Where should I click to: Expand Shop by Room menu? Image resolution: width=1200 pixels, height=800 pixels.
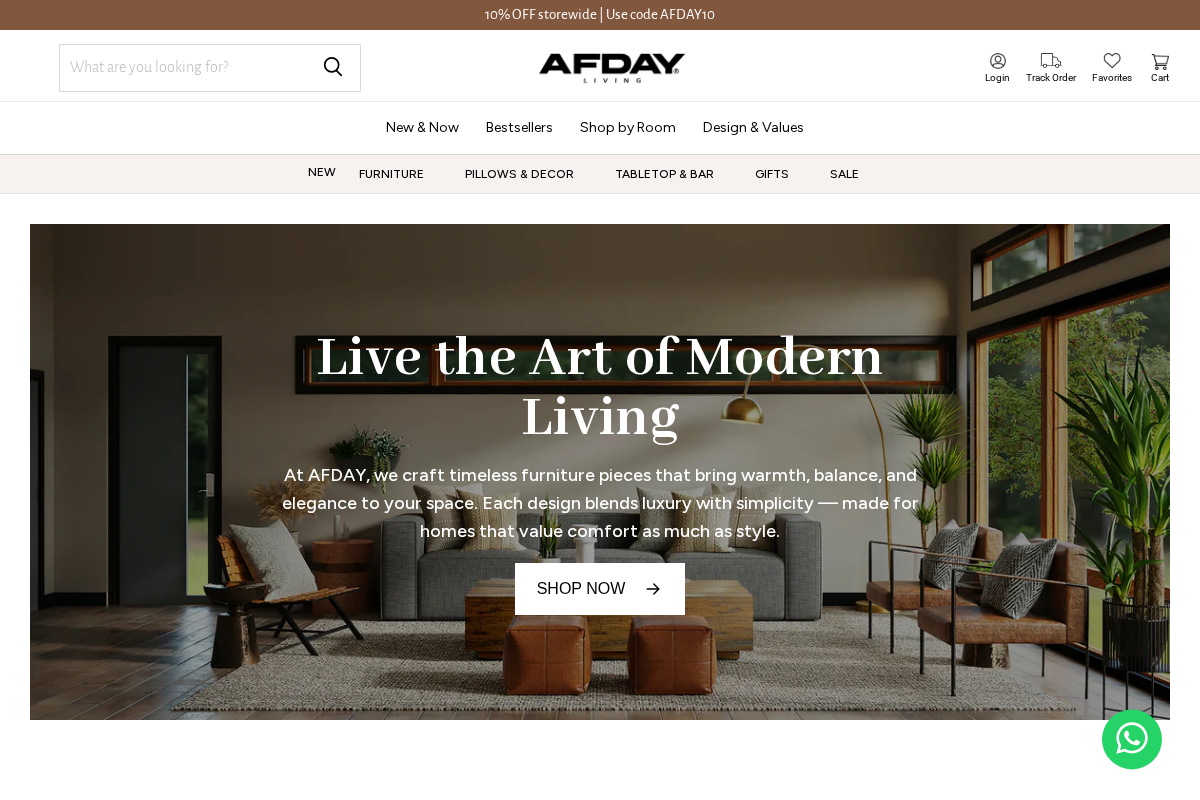(628, 127)
